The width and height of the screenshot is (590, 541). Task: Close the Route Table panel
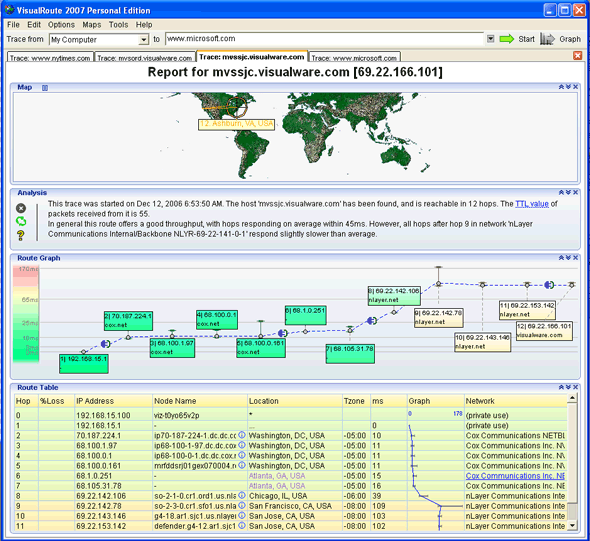[575, 387]
